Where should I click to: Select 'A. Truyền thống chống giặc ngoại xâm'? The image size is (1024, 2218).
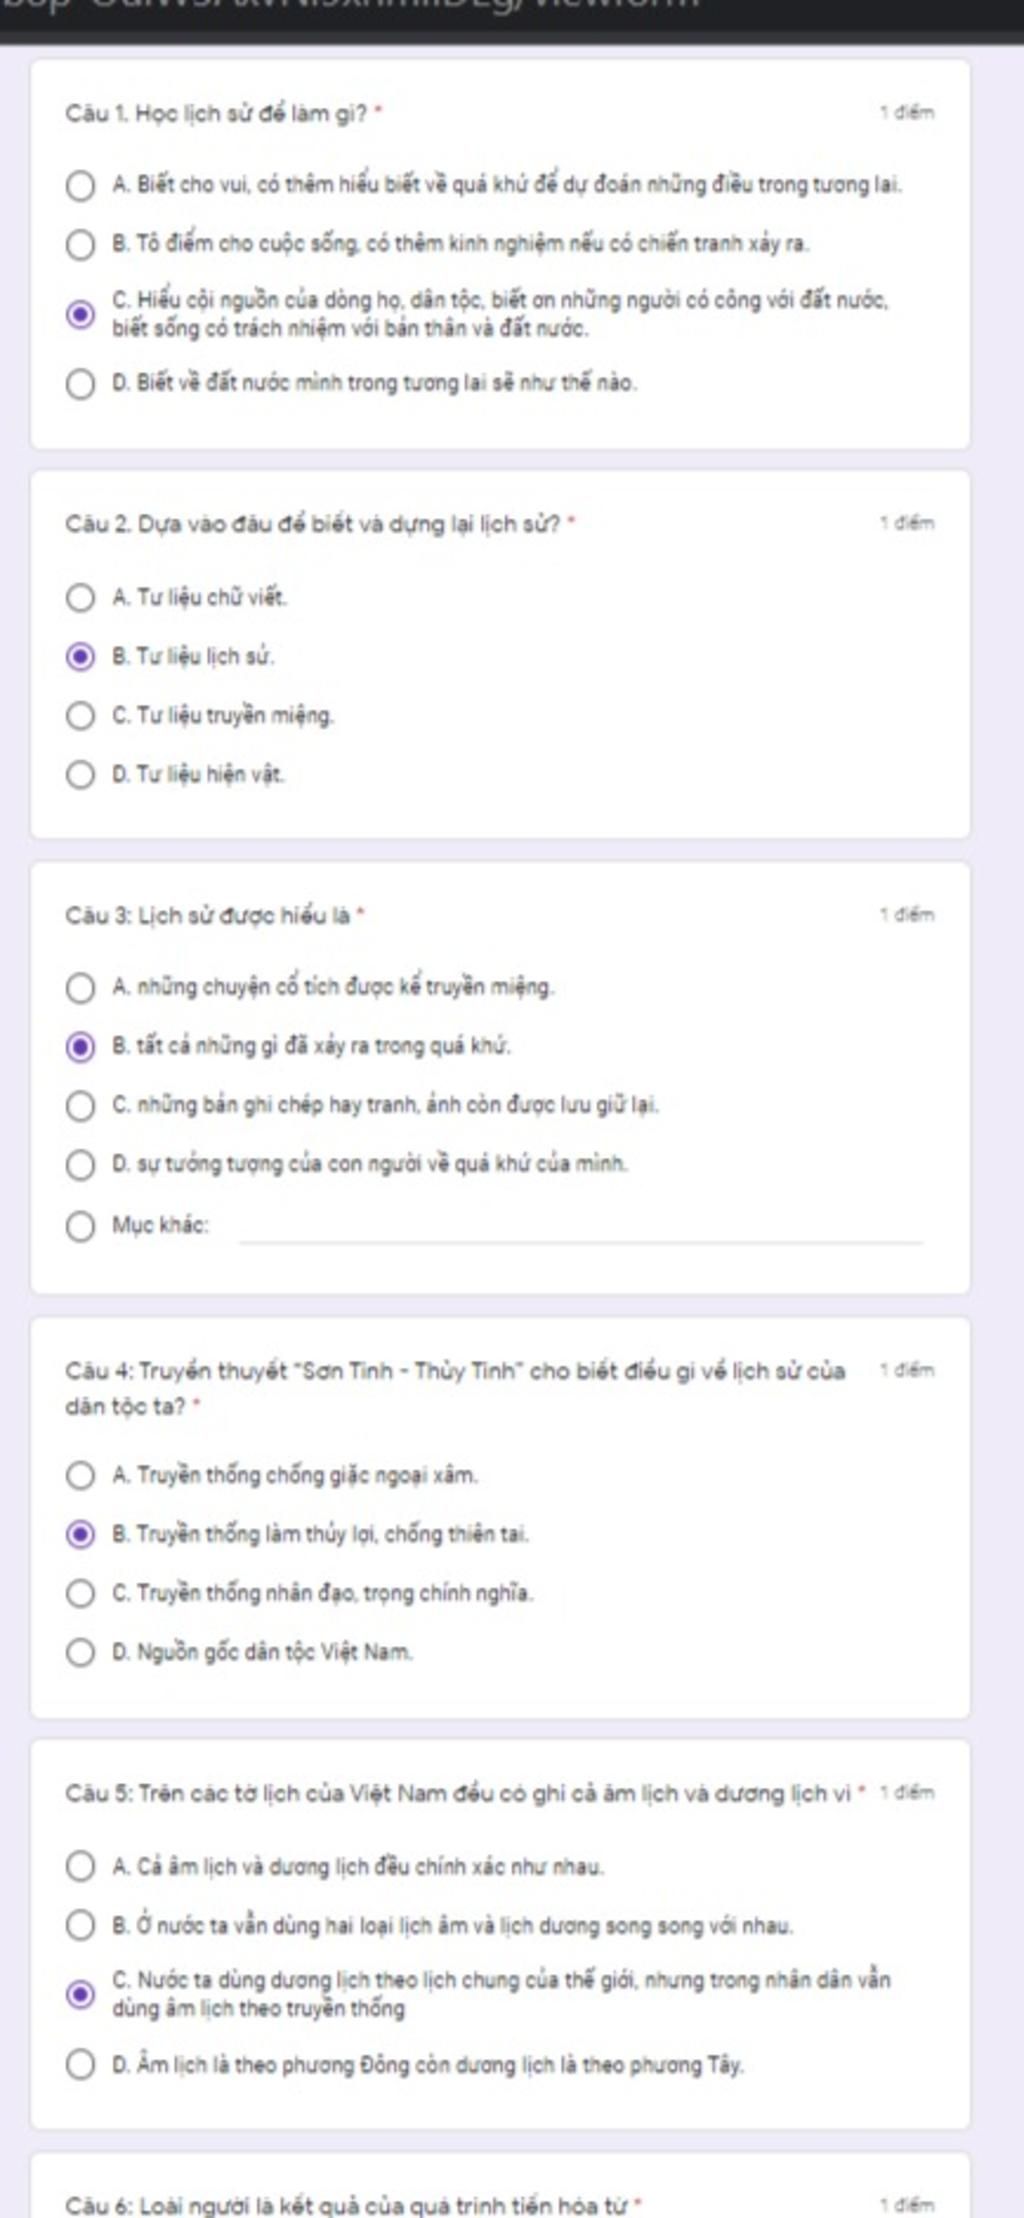tap(80, 1476)
